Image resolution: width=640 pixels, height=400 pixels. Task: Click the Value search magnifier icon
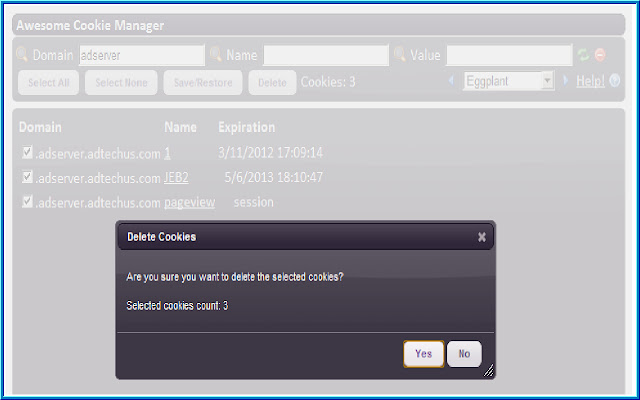pos(400,54)
